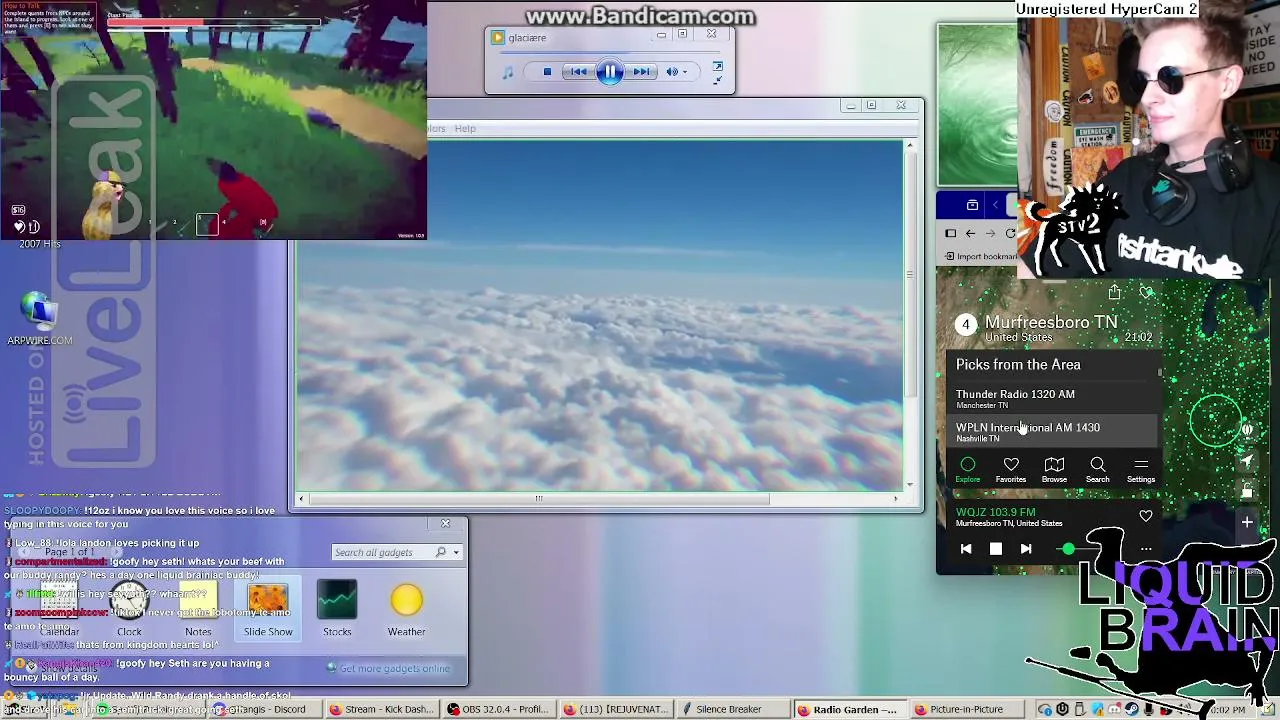Viewport: 1280px width, 720px height.
Task: Center map on my location arrow
Action: [1247, 461]
